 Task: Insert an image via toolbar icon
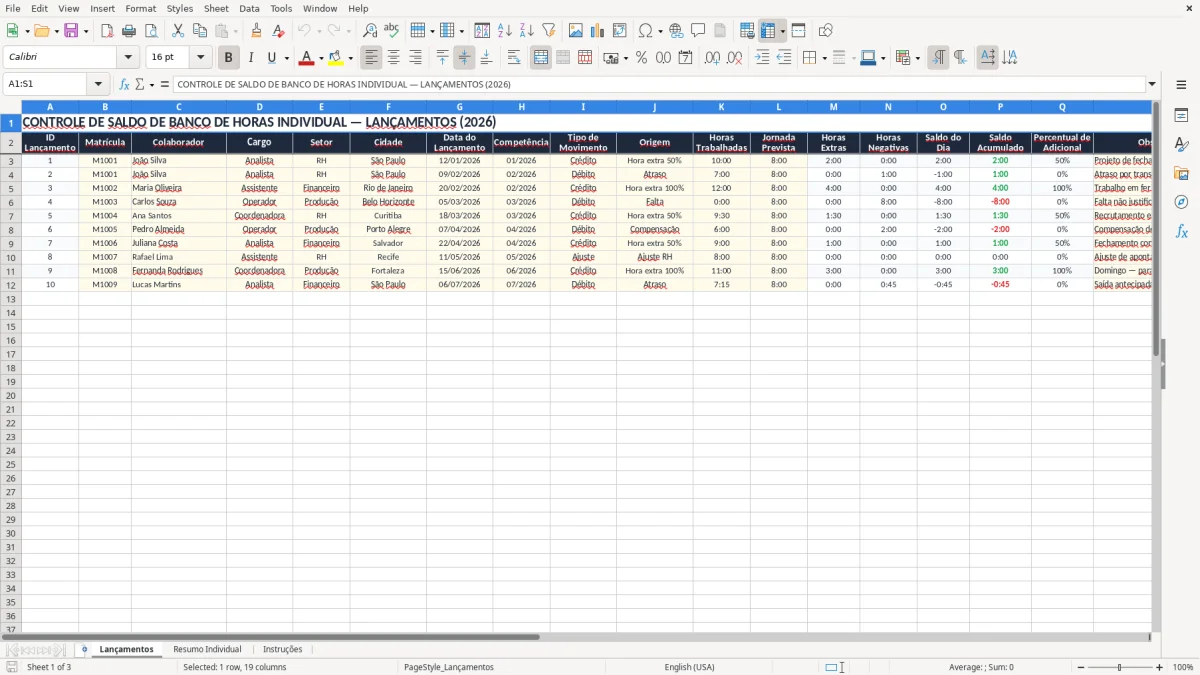coord(576,31)
